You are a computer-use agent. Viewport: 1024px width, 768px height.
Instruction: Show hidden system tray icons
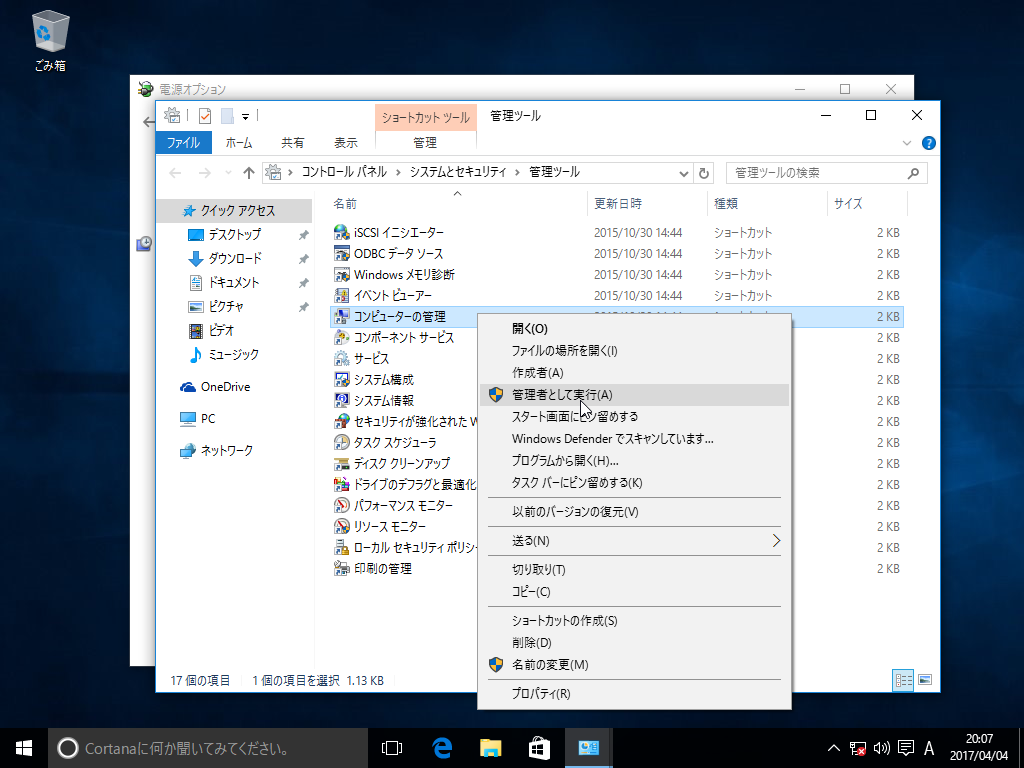834,748
